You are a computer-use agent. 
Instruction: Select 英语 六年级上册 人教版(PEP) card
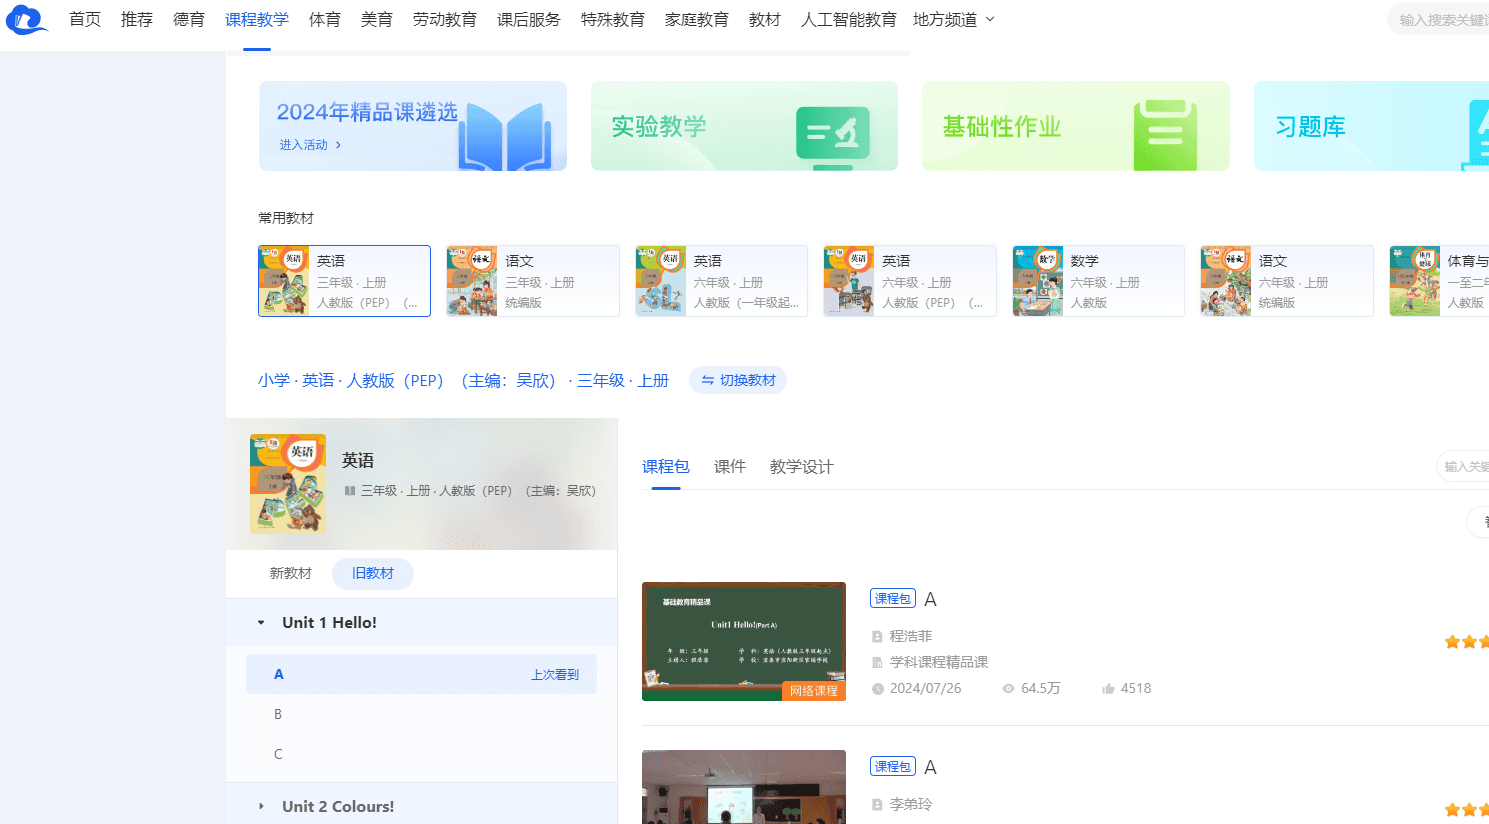910,281
